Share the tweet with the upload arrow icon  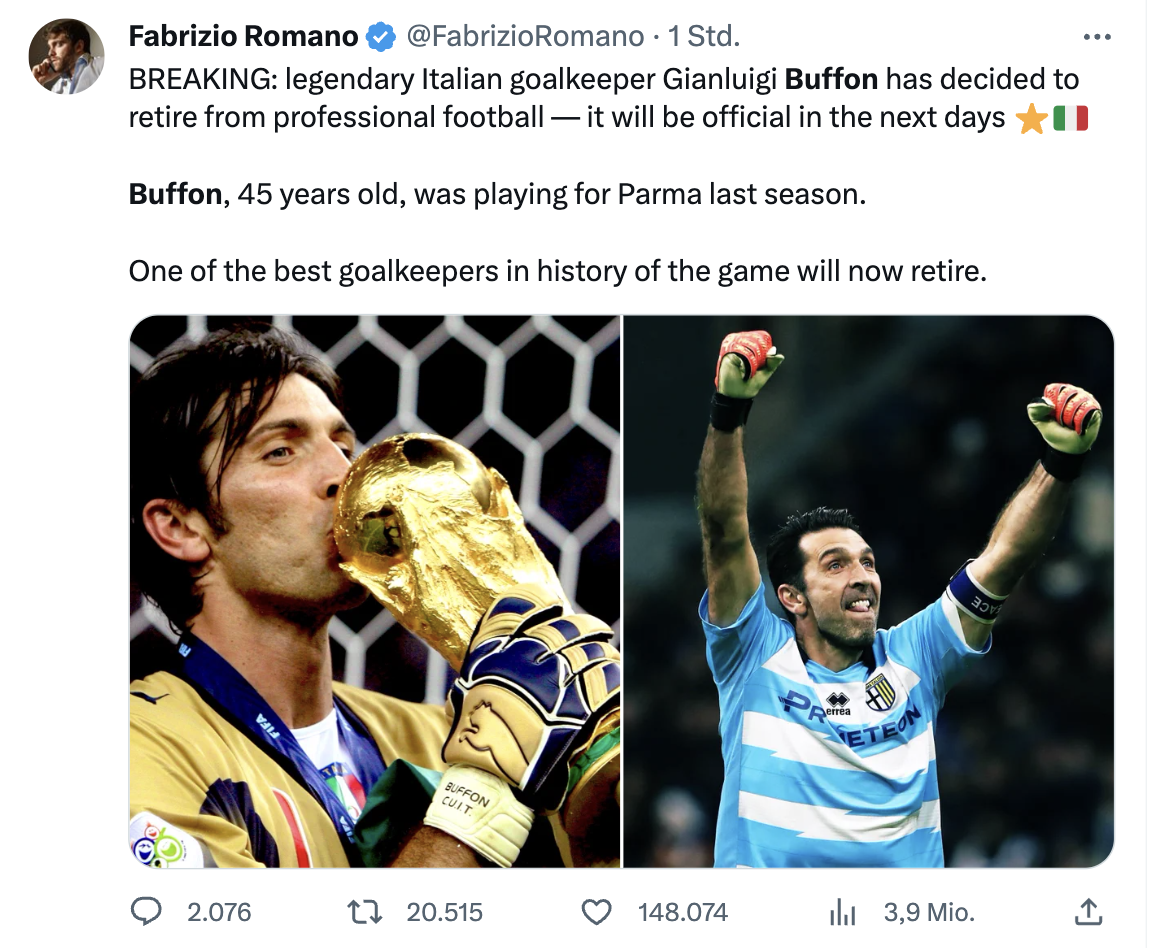click(x=1085, y=911)
